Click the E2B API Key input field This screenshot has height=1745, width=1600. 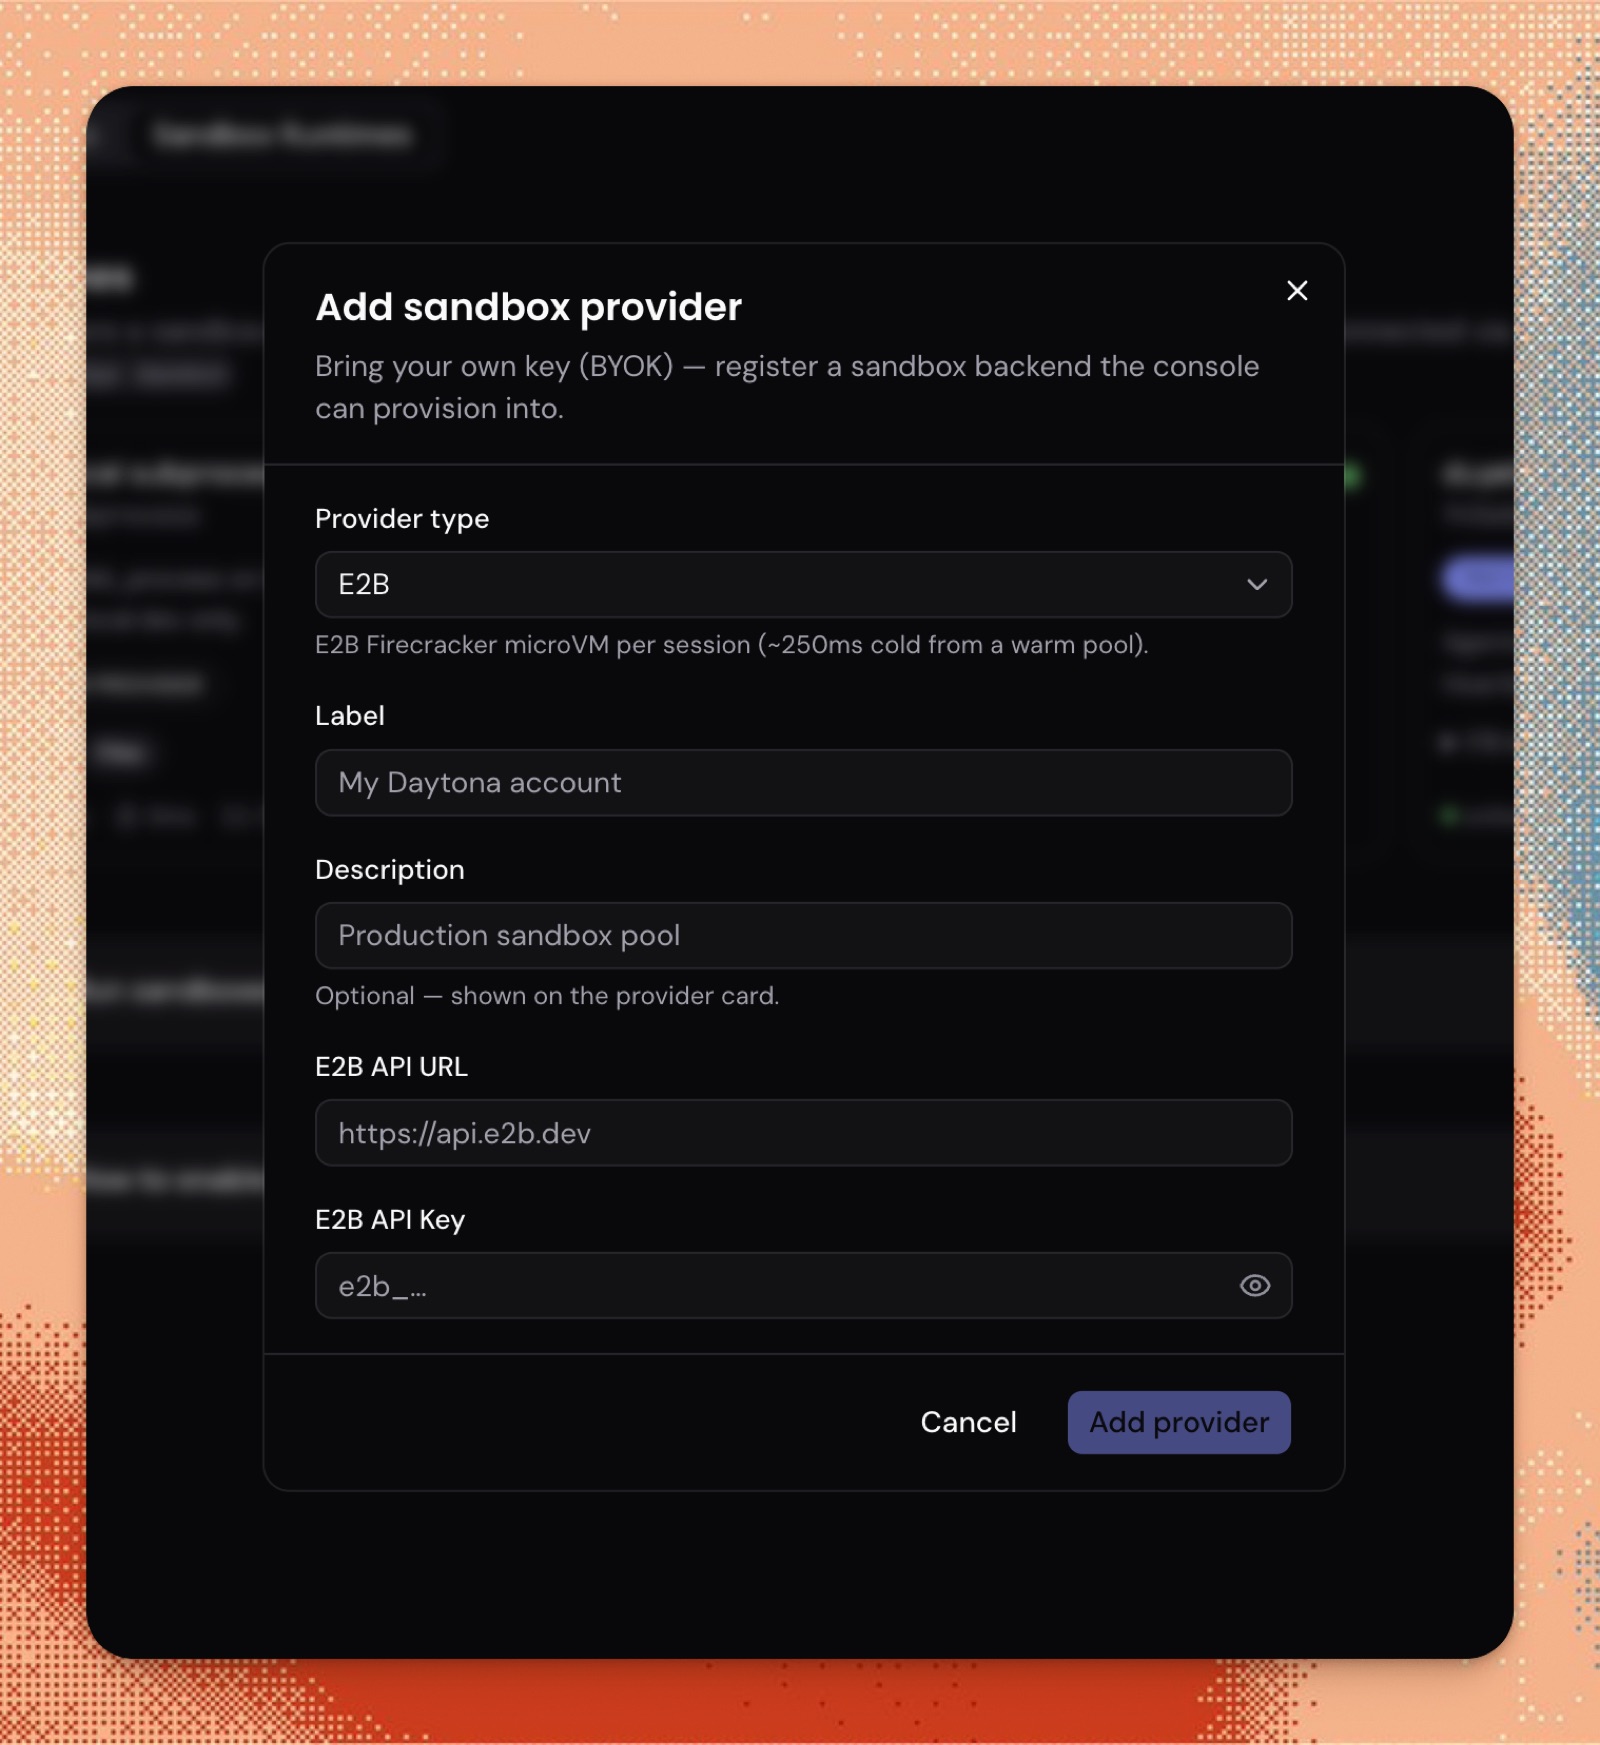pyautogui.click(x=803, y=1286)
